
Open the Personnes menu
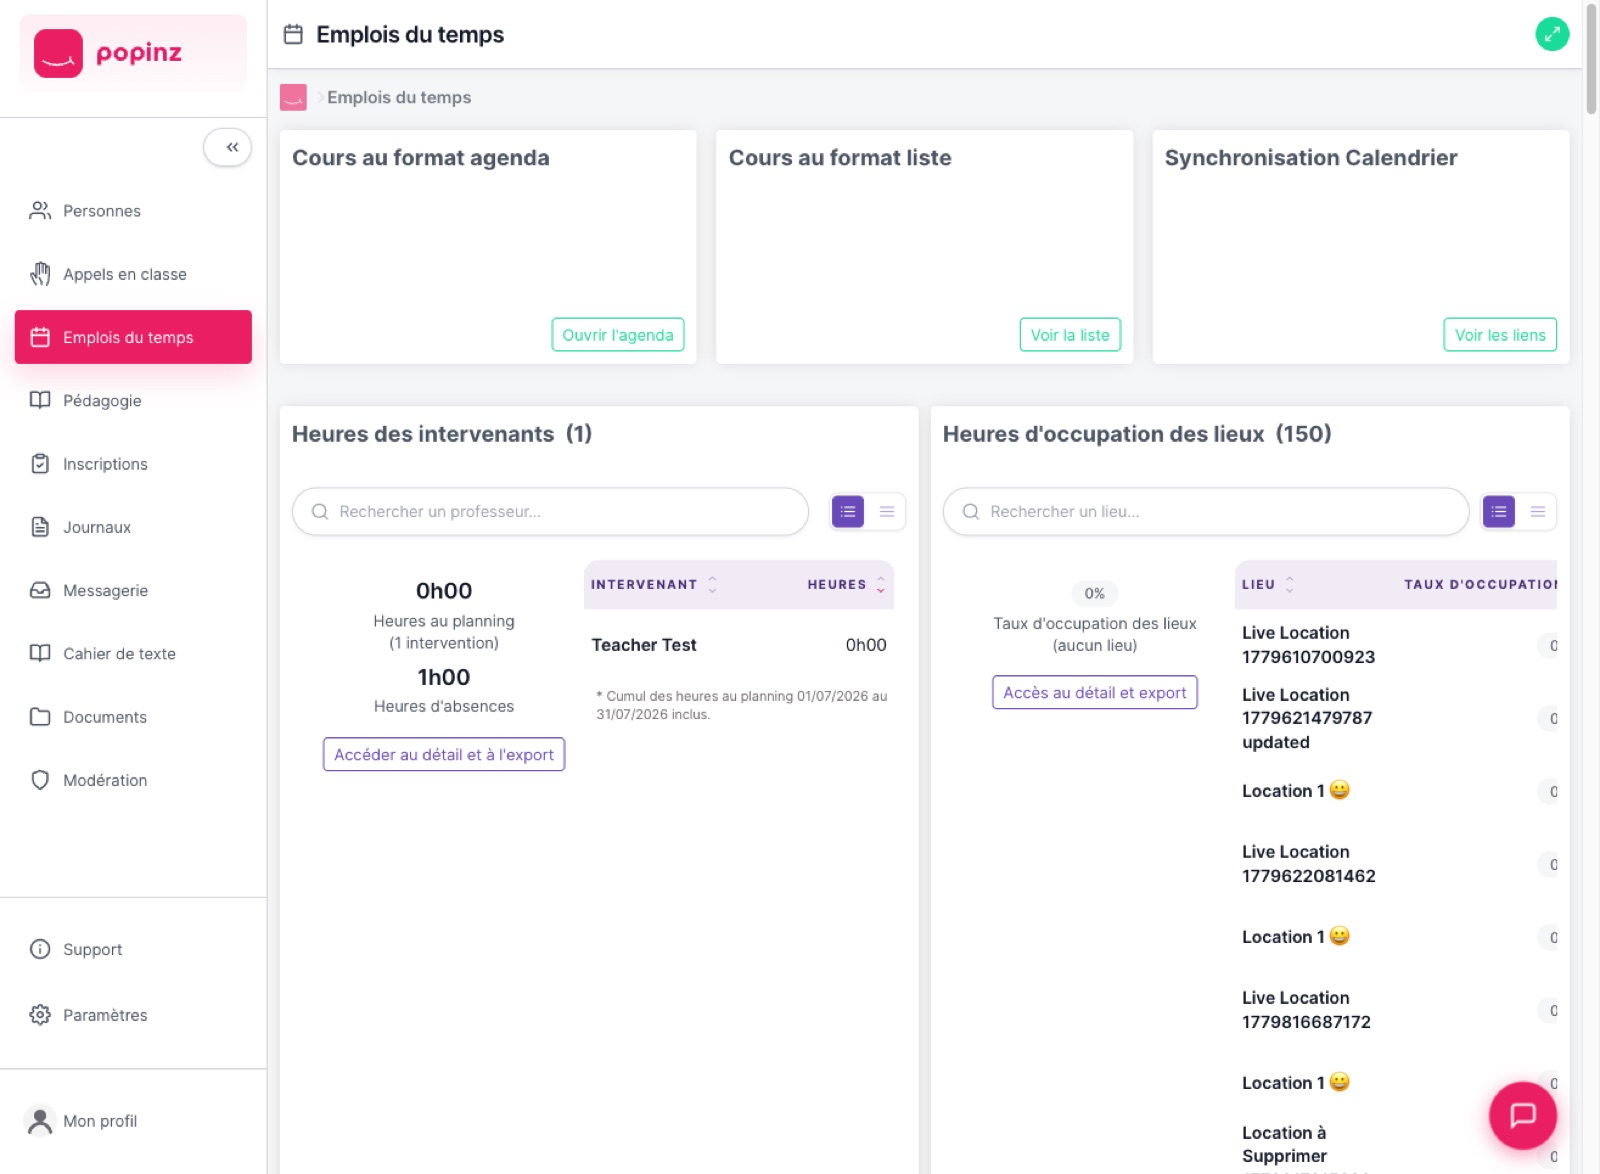pos(133,211)
